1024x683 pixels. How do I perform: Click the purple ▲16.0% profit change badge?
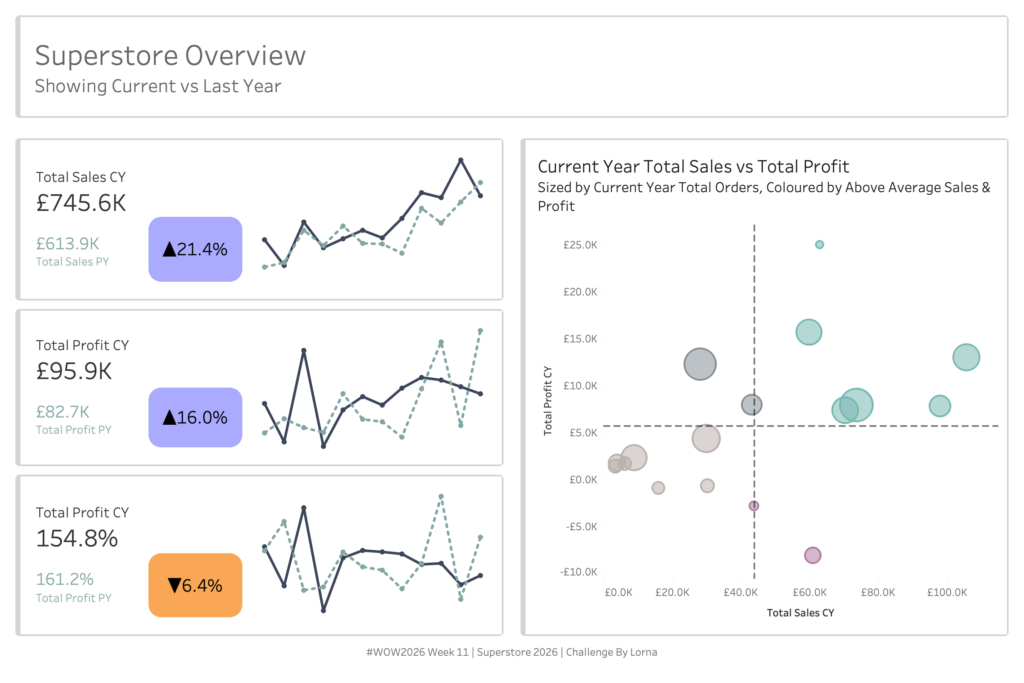click(195, 417)
